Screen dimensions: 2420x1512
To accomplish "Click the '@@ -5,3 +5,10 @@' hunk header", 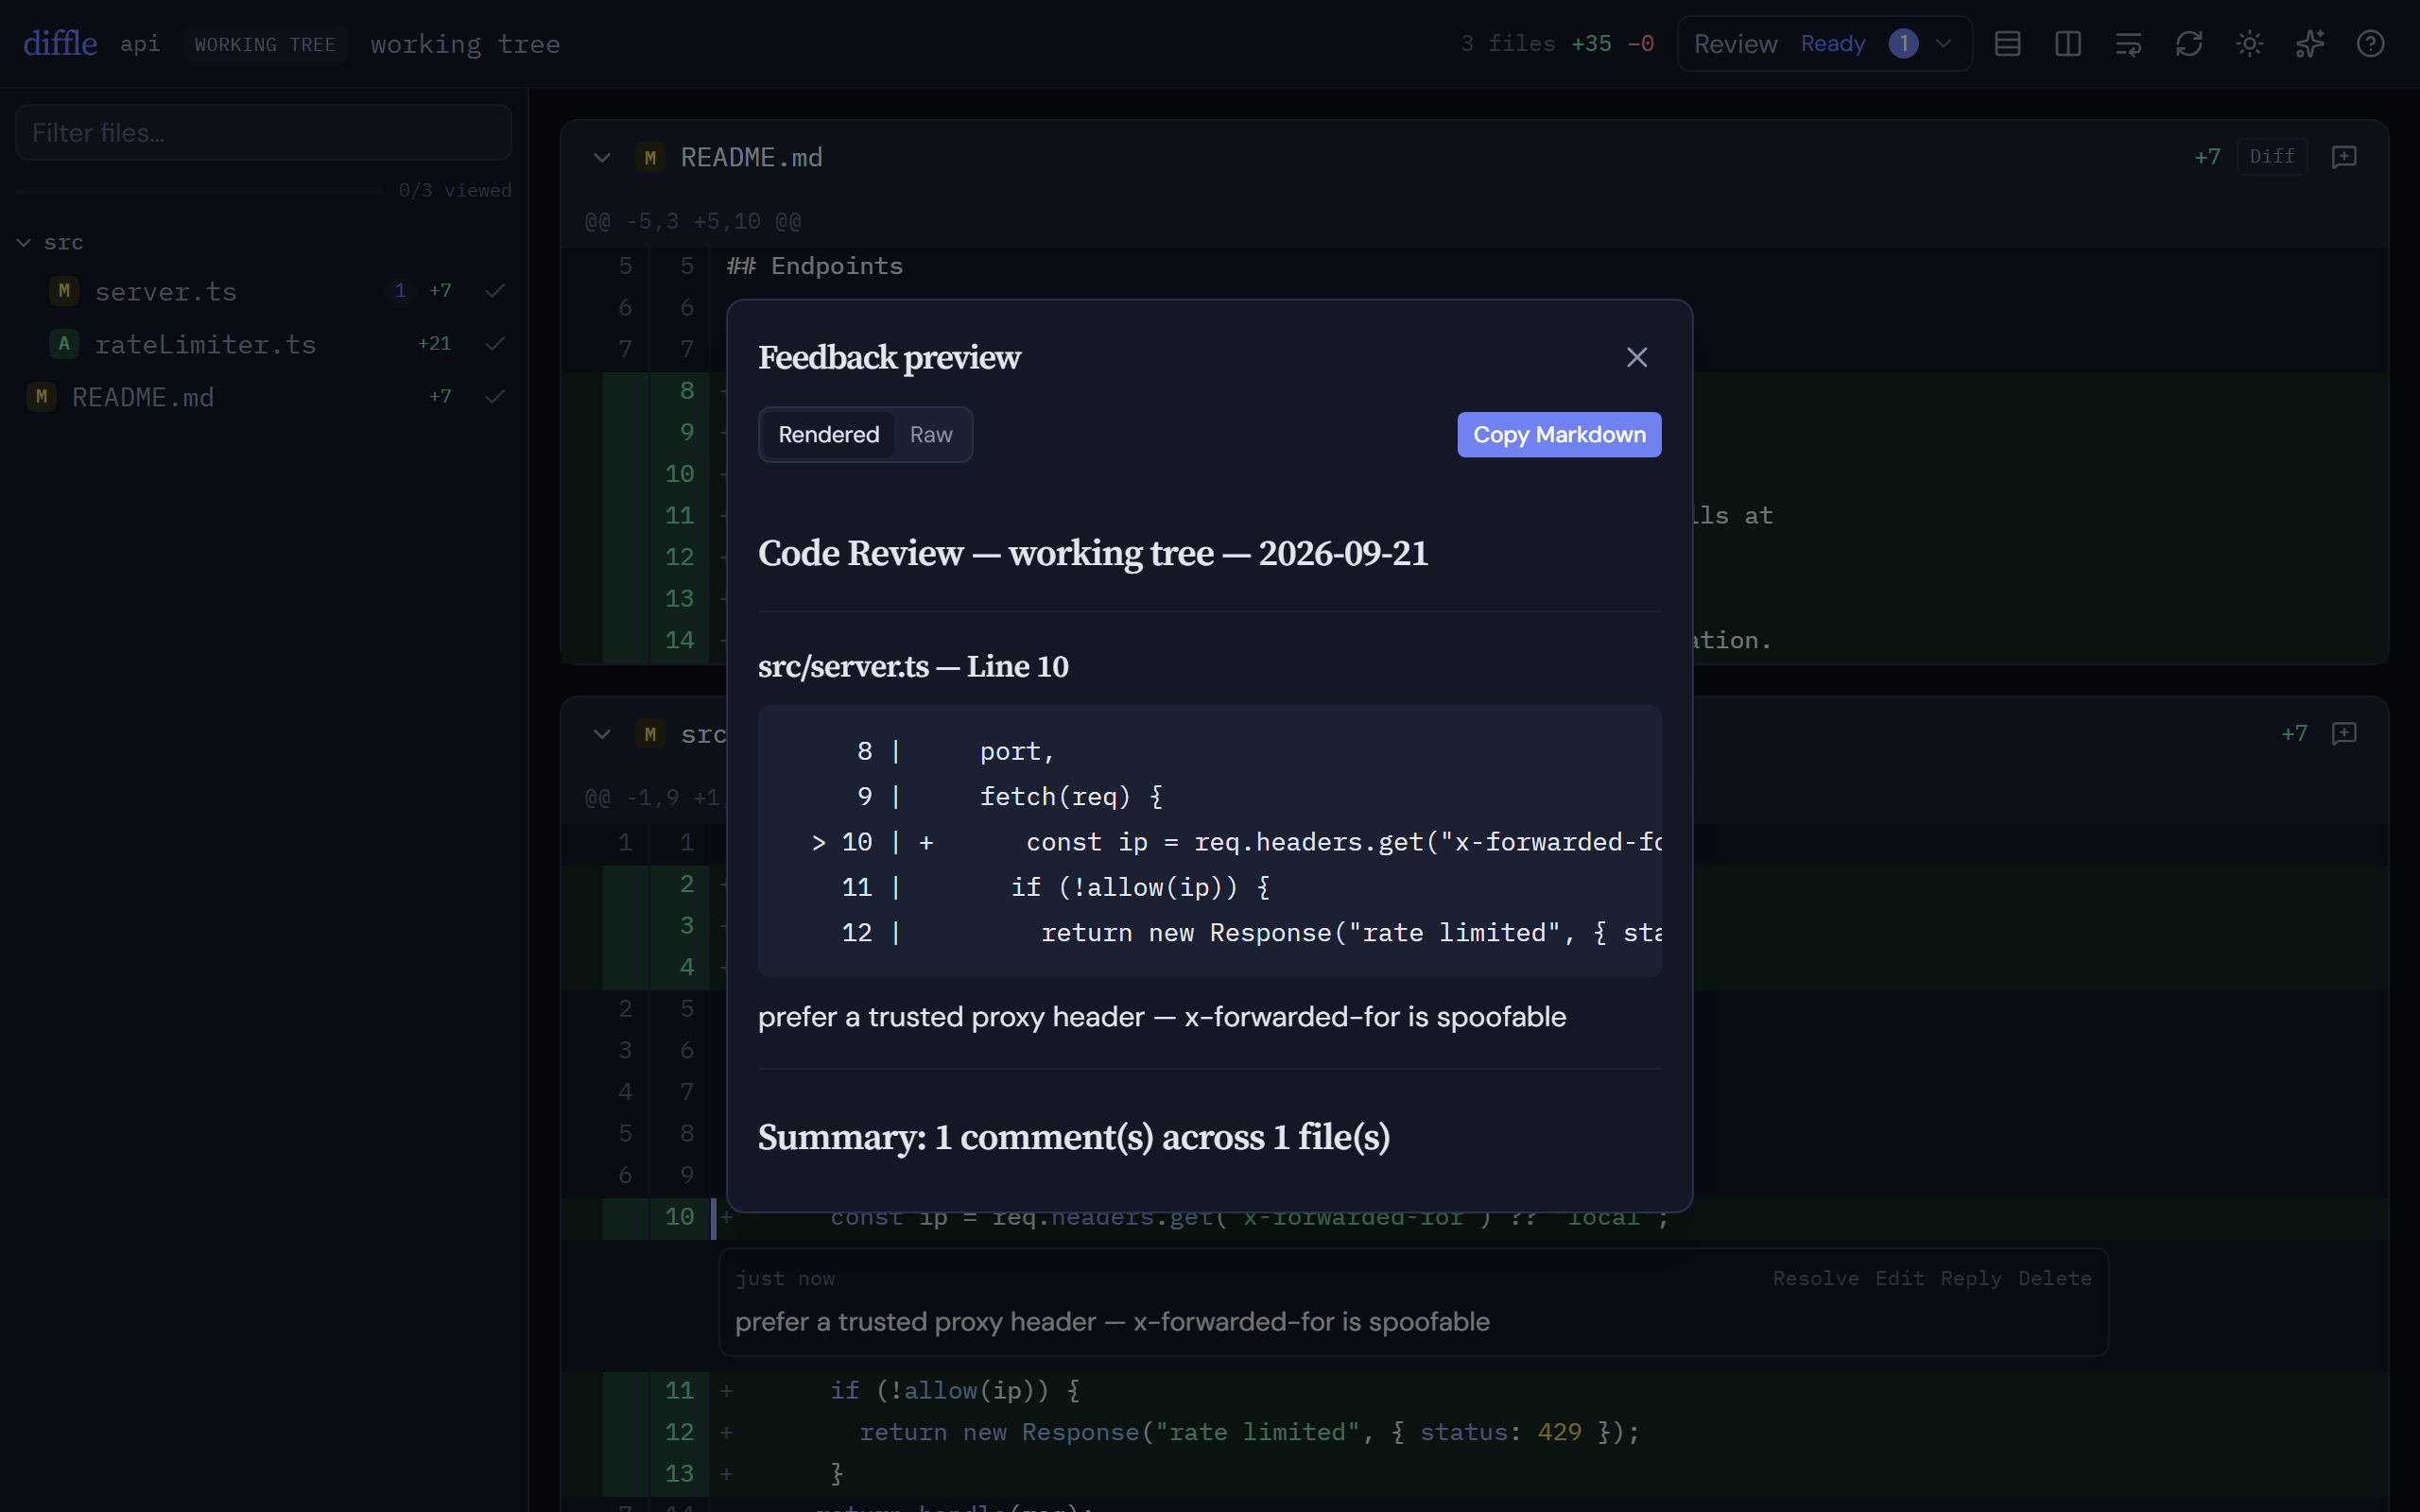I will pyautogui.click(x=692, y=221).
